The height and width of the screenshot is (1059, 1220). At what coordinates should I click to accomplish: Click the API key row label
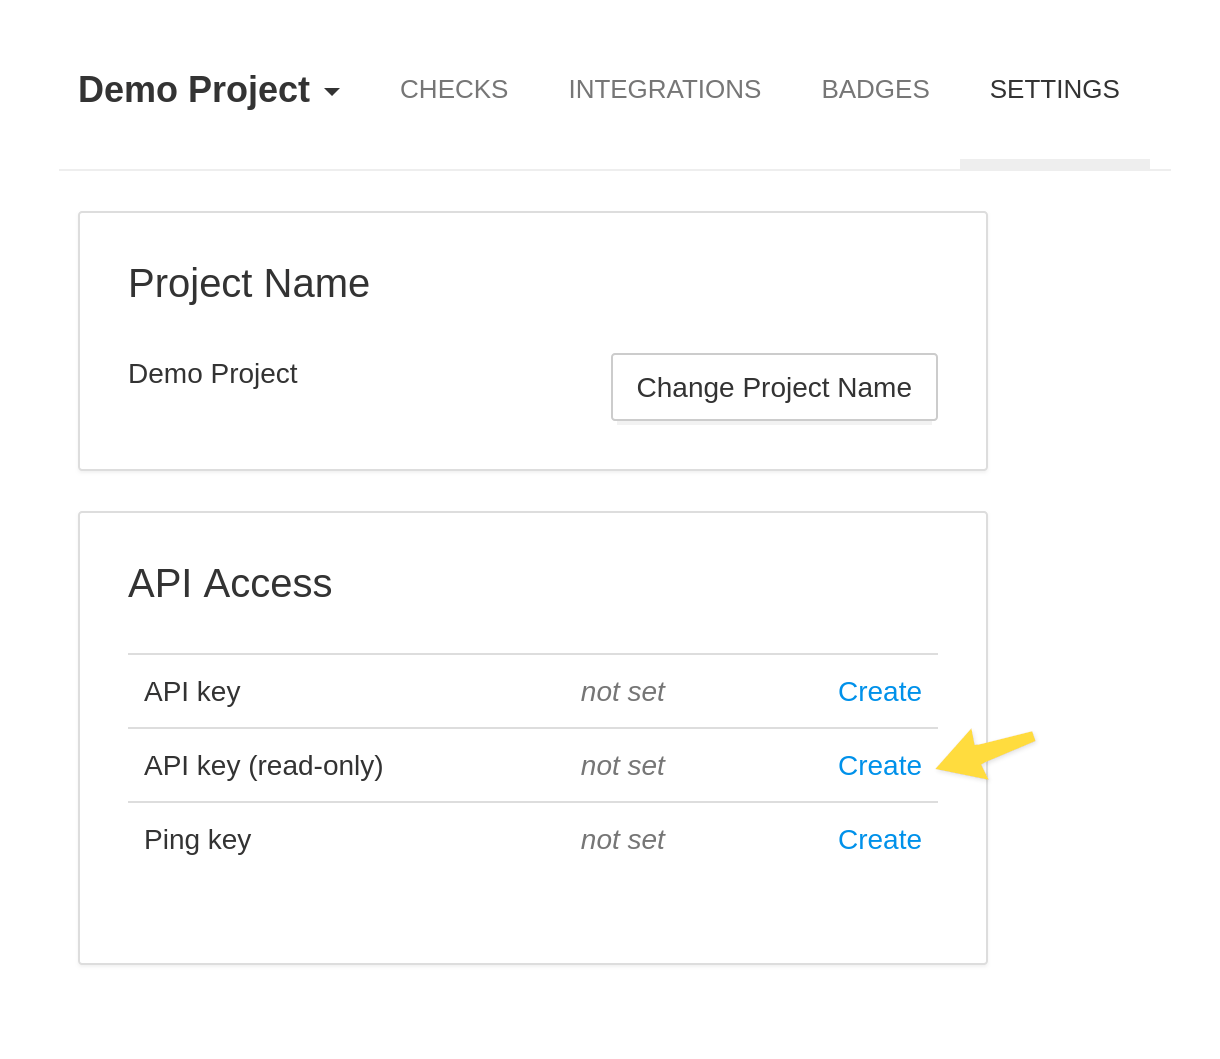click(x=192, y=691)
